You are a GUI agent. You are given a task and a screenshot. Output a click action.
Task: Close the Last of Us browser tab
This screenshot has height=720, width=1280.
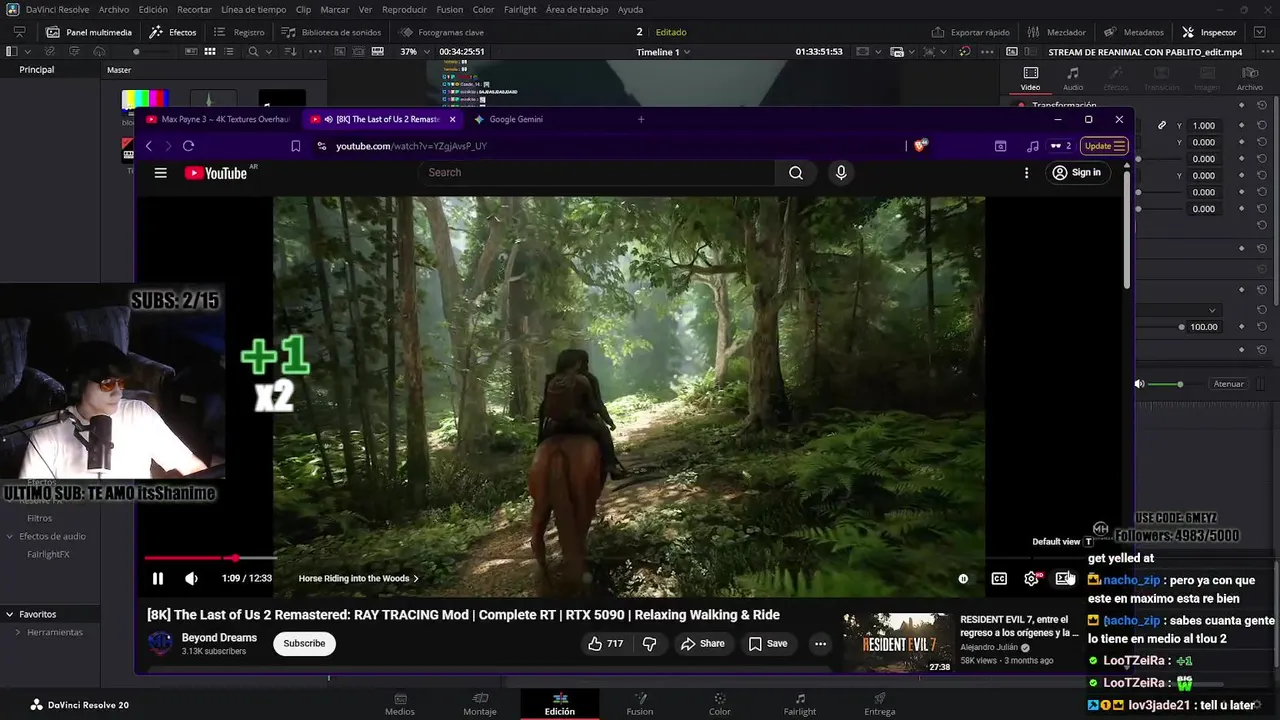(x=452, y=119)
